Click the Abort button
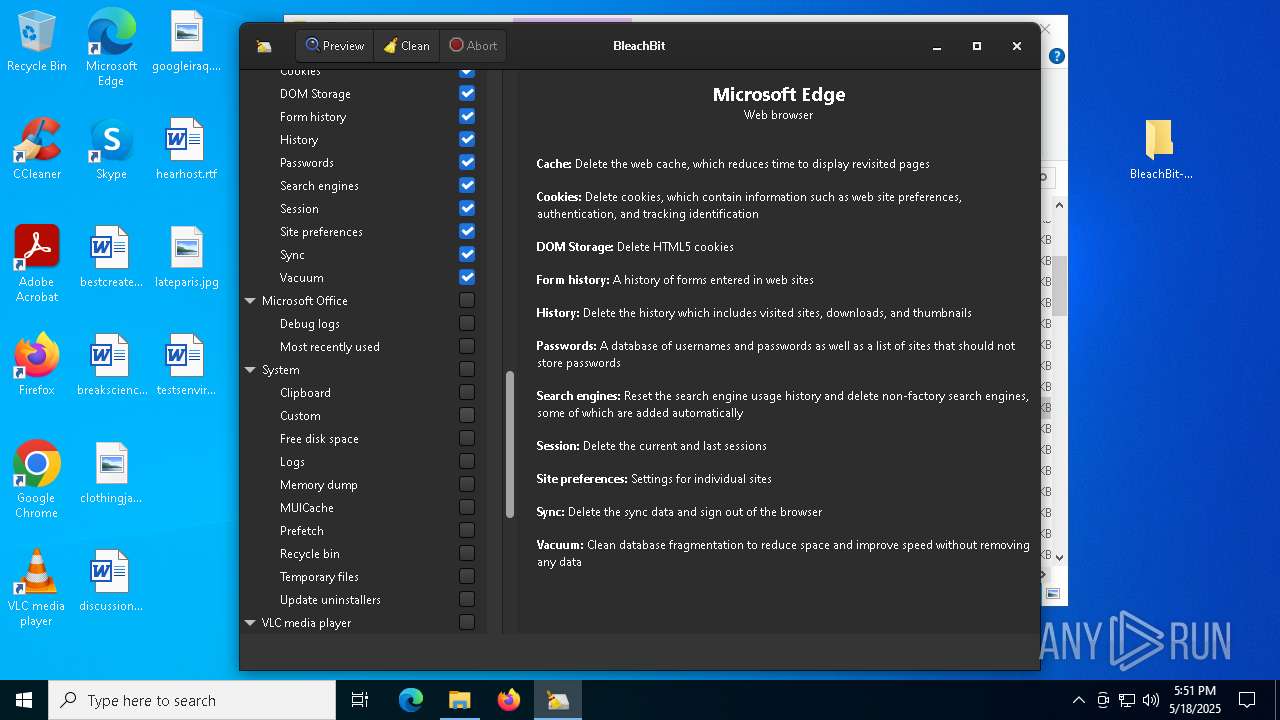 (473, 46)
